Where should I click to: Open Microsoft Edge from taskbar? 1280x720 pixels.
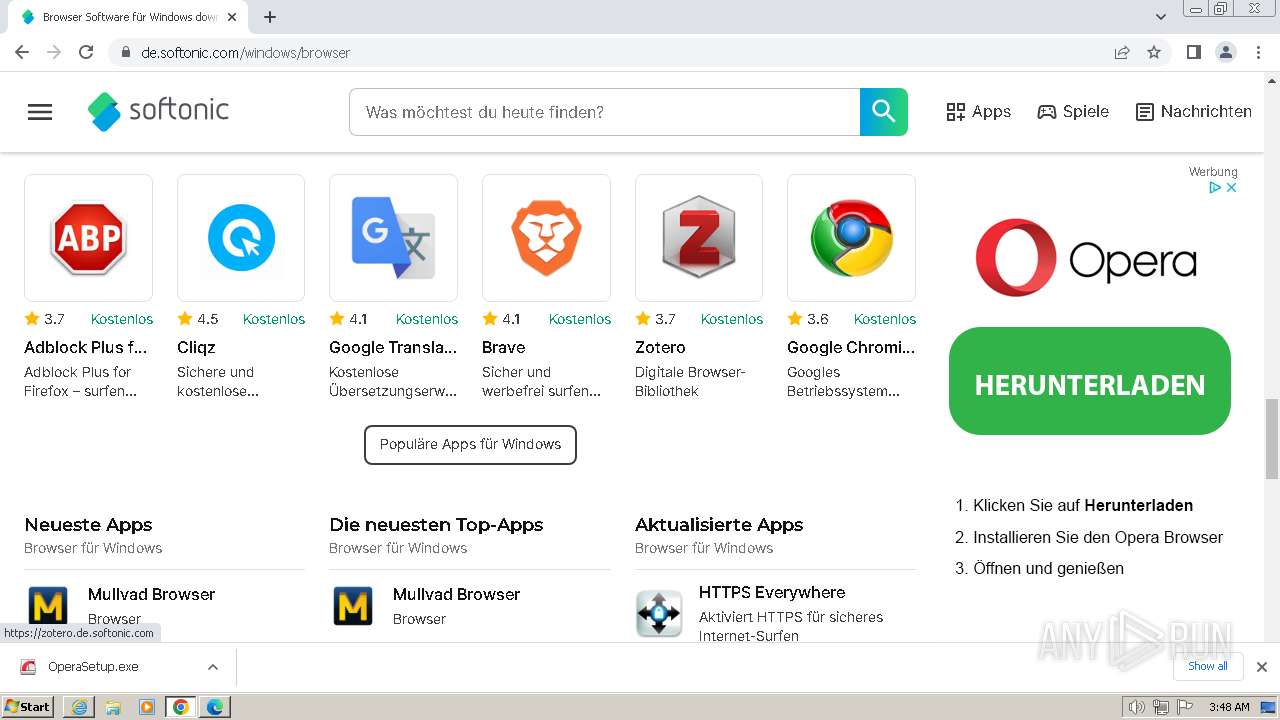click(x=215, y=707)
